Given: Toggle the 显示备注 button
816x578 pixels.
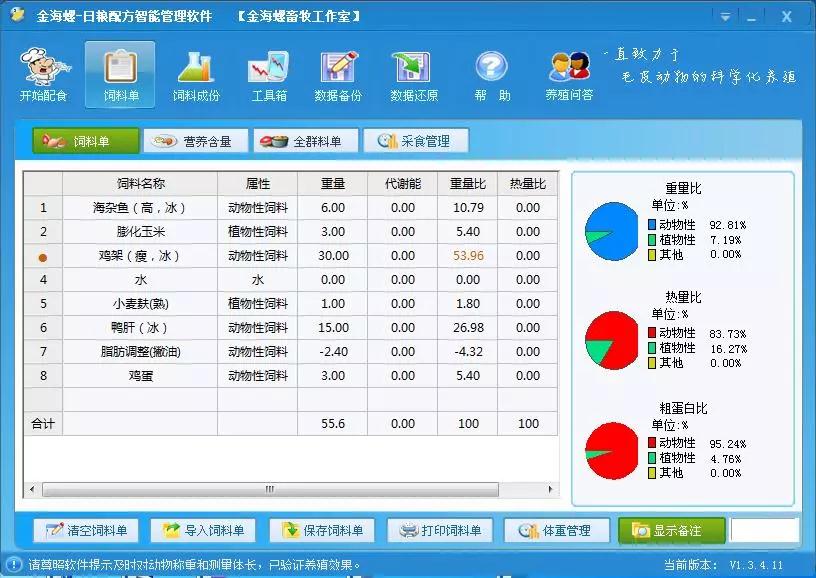Looking at the screenshot, I should [671, 531].
